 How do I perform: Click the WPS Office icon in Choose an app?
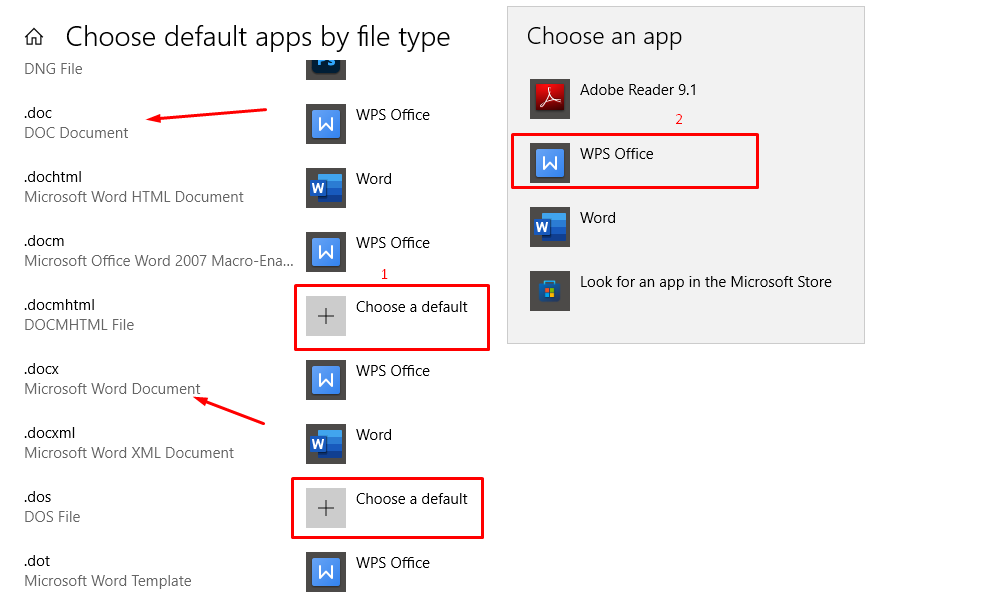[550, 163]
